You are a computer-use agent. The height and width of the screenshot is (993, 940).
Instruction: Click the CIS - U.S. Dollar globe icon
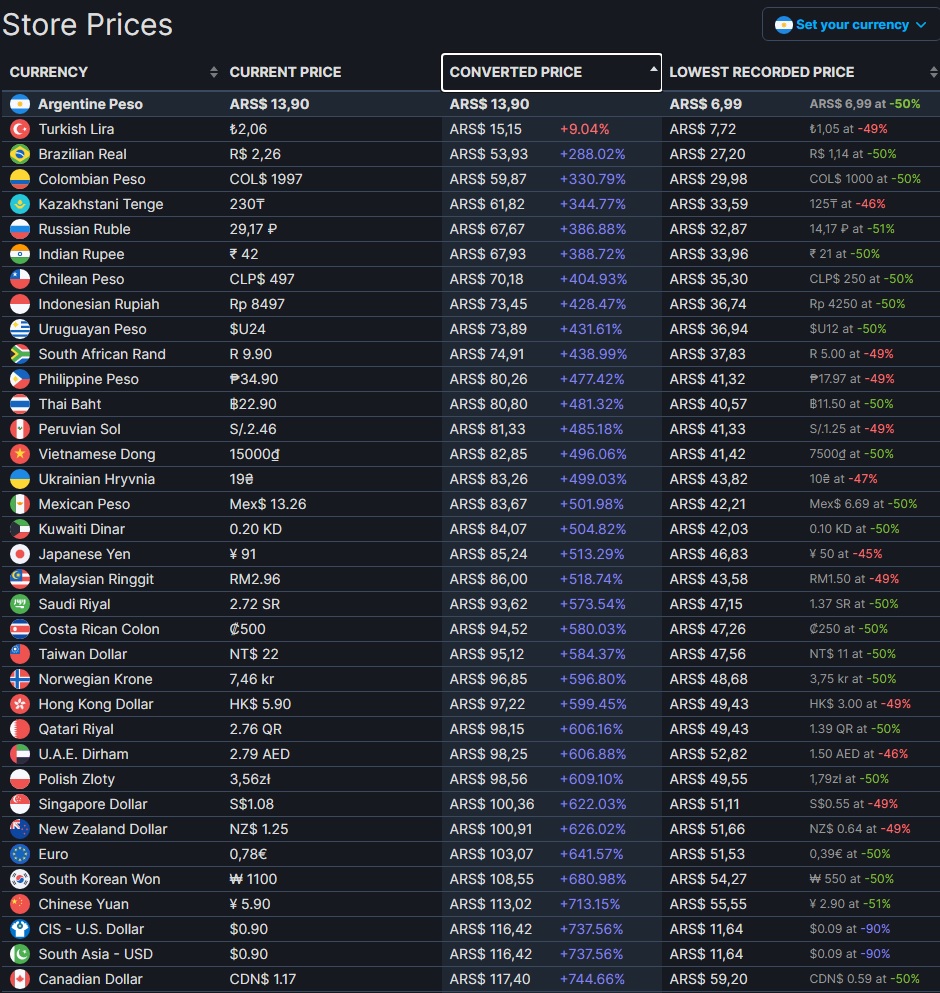[20, 930]
